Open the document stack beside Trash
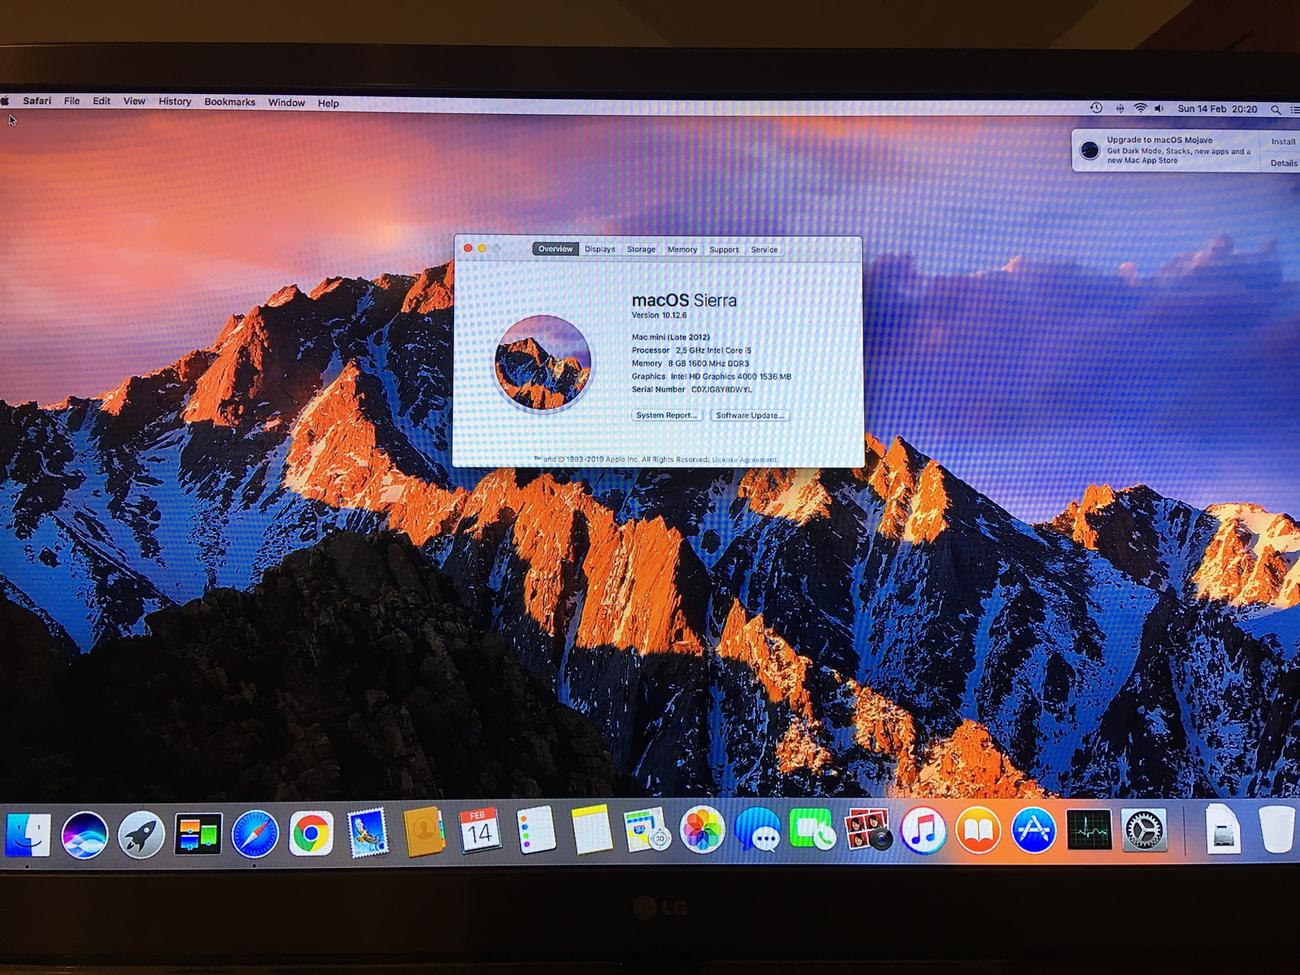Viewport: 1300px width, 975px height. tap(1221, 829)
